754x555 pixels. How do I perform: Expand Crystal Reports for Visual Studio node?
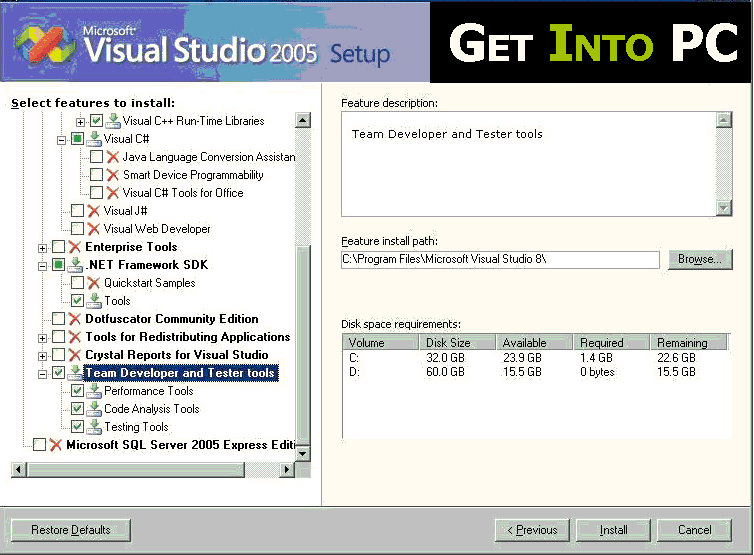click(x=42, y=356)
